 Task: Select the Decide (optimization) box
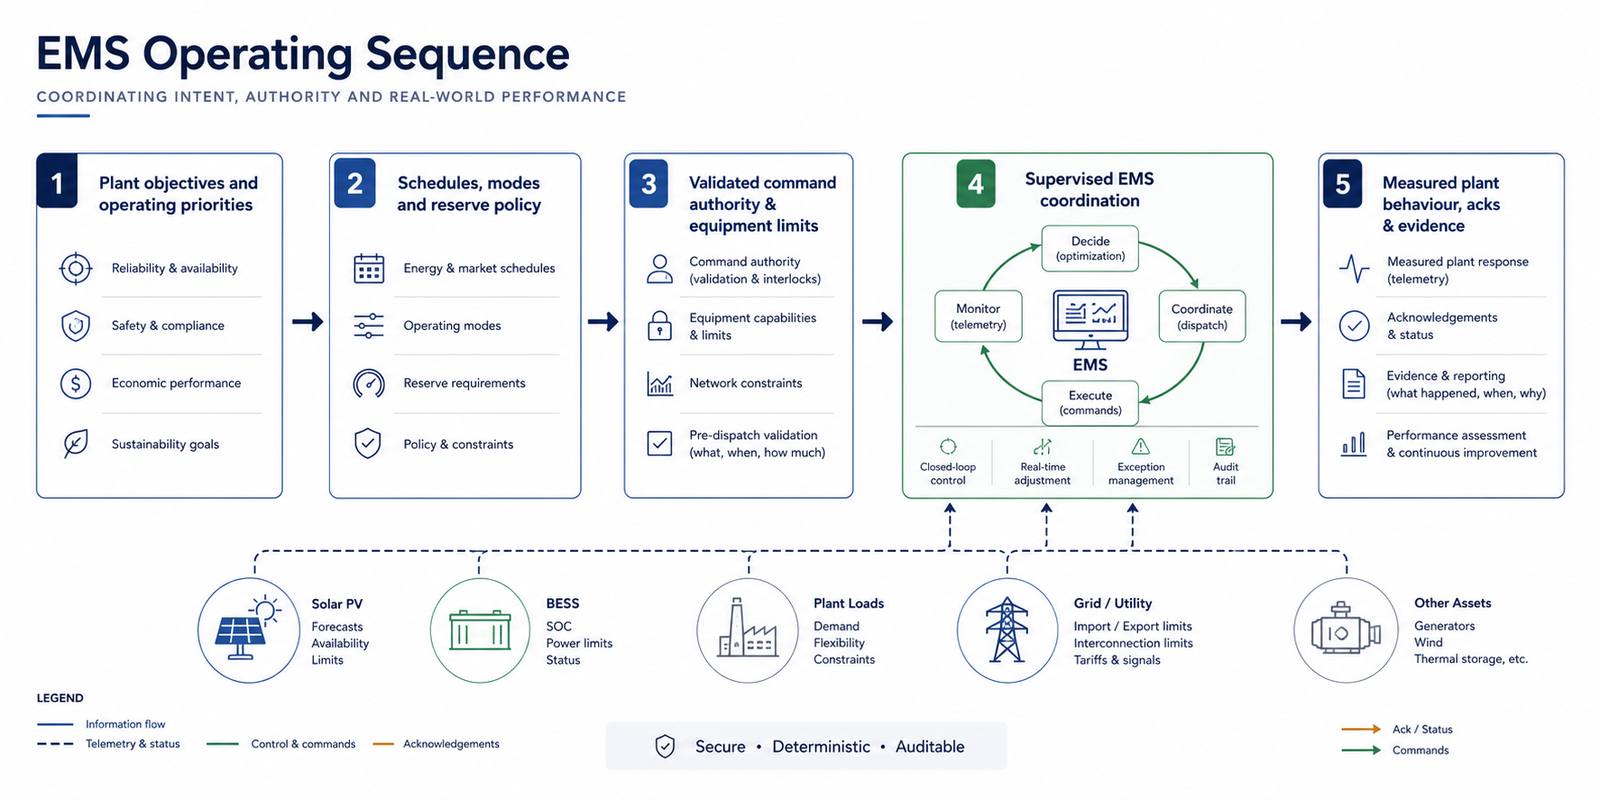[x=1090, y=249]
